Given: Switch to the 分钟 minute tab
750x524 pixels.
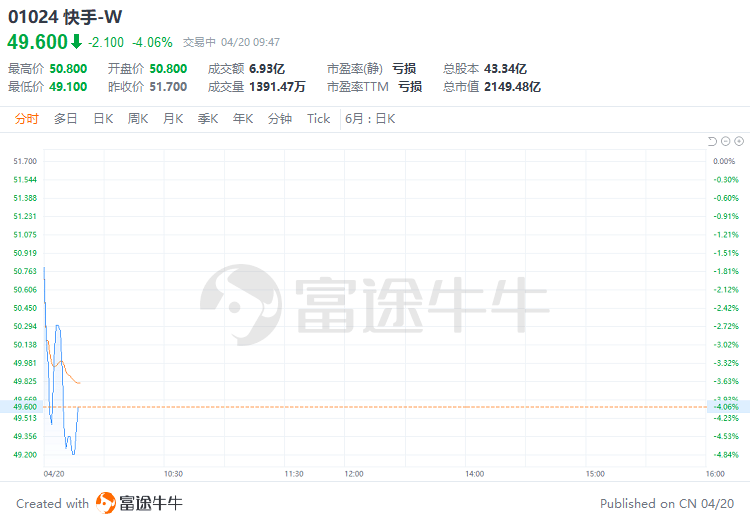Looking at the screenshot, I should [280, 119].
